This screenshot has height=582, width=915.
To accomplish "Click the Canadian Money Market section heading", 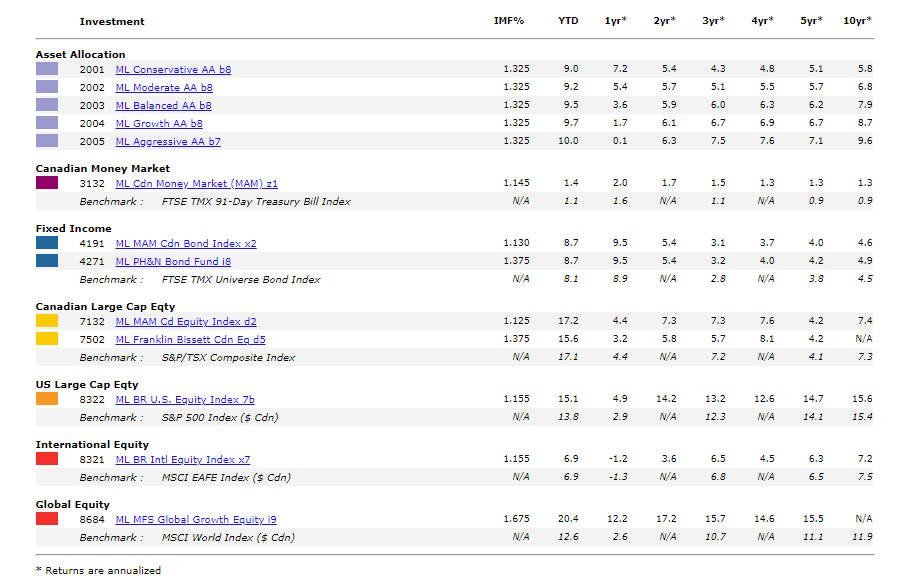I will pos(103,169).
